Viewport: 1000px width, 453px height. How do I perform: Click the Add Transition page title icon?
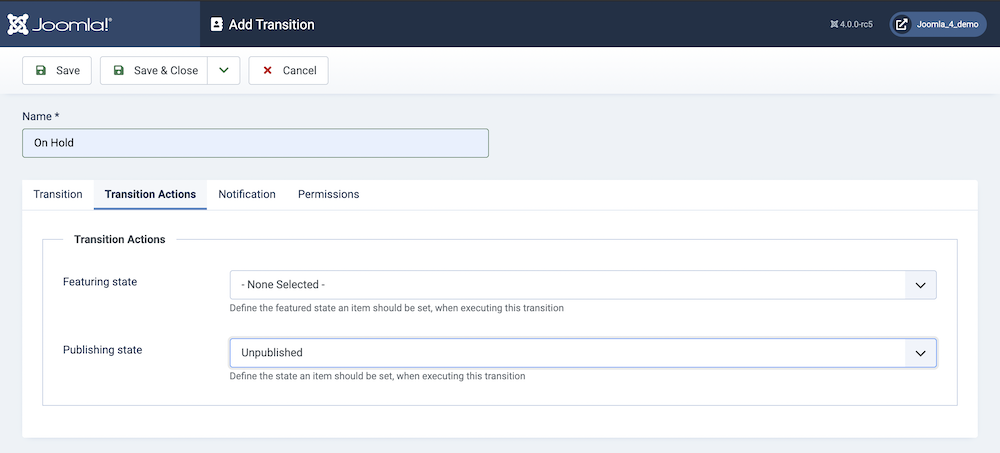pyautogui.click(x=217, y=24)
